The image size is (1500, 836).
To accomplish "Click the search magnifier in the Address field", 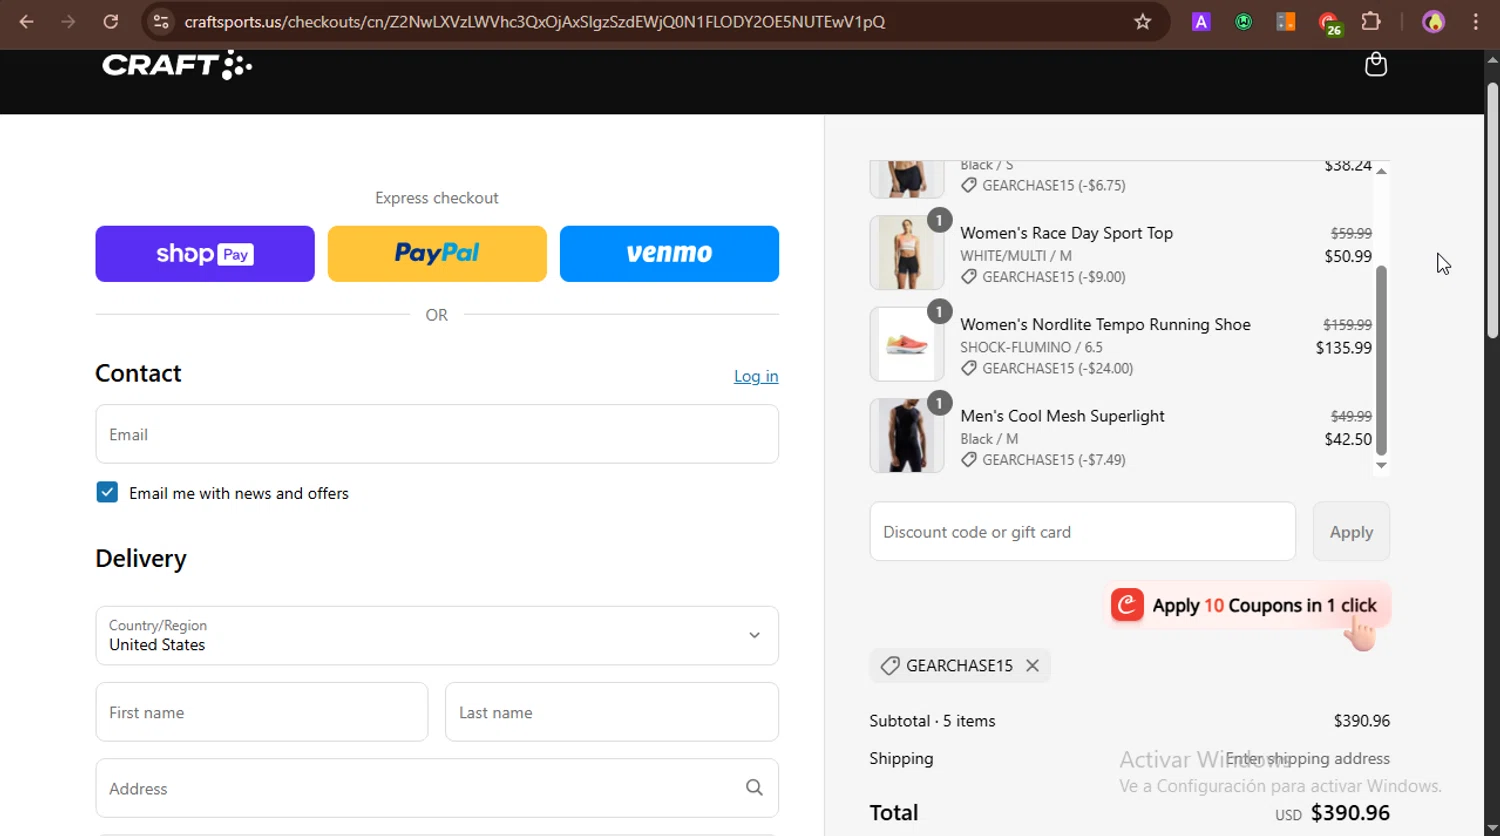I will [754, 788].
